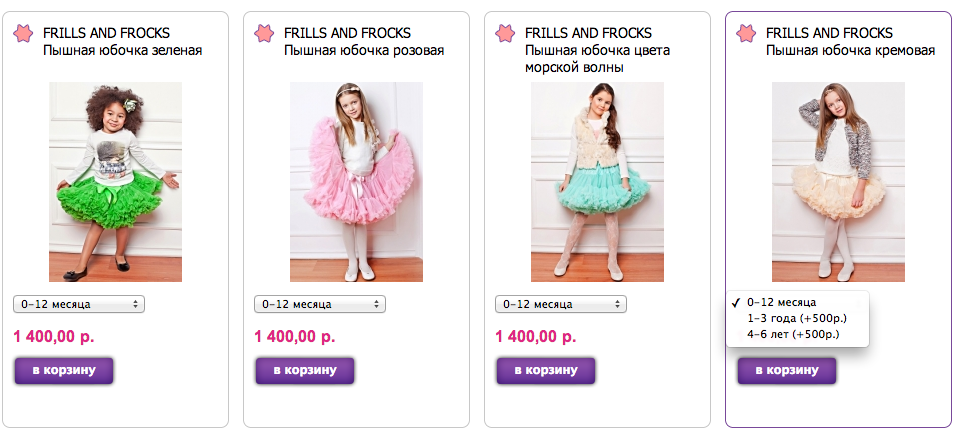
Task: Click в корзину under sea-wave skirt
Action: [x=546, y=370]
